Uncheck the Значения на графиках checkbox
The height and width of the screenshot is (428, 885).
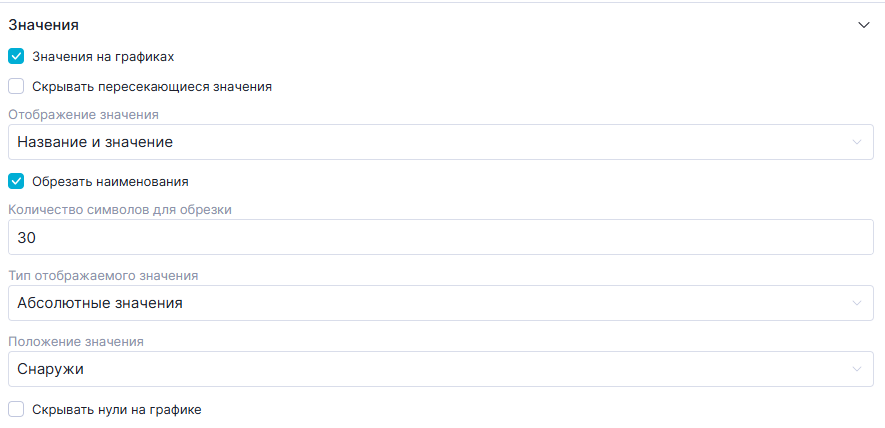click(16, 57)
